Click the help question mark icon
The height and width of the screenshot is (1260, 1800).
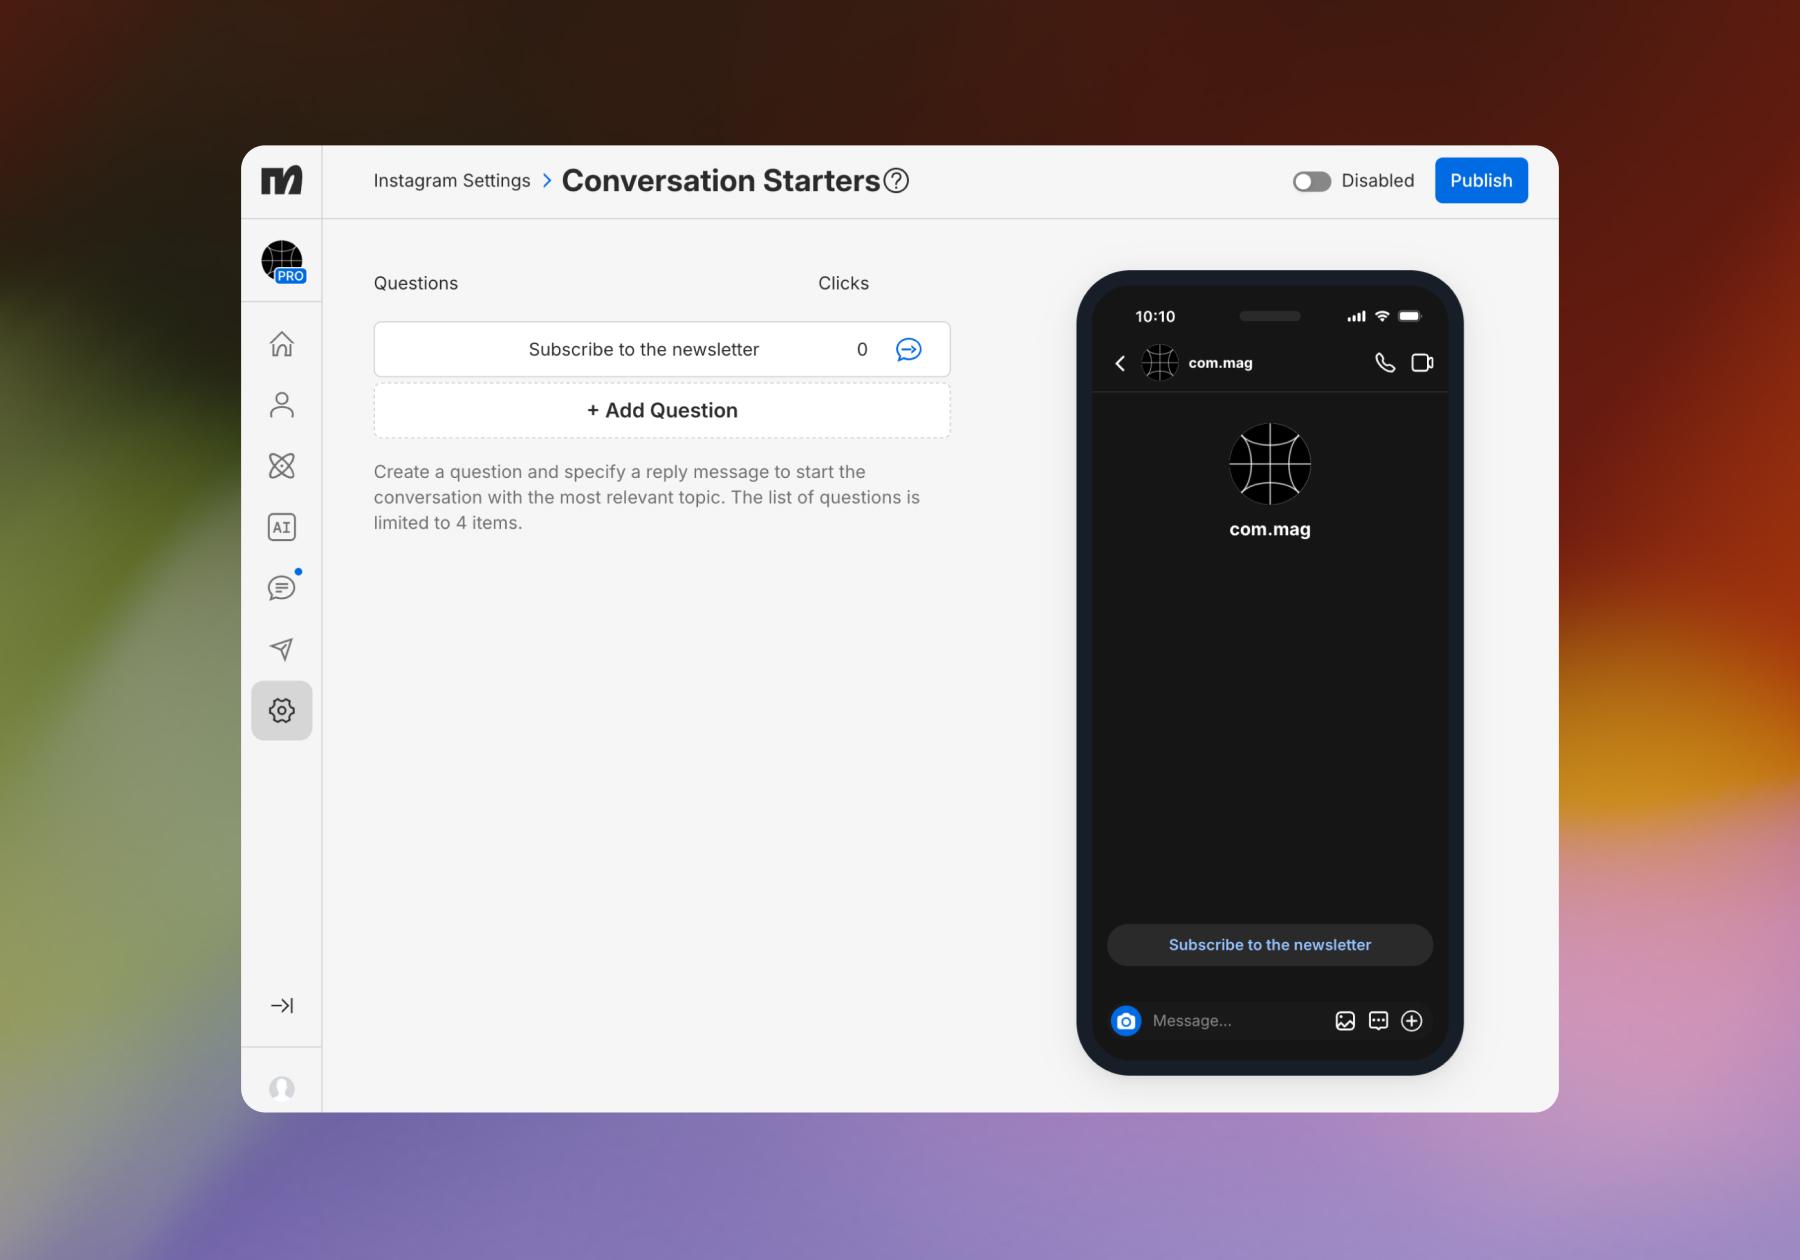coord(897,181)
